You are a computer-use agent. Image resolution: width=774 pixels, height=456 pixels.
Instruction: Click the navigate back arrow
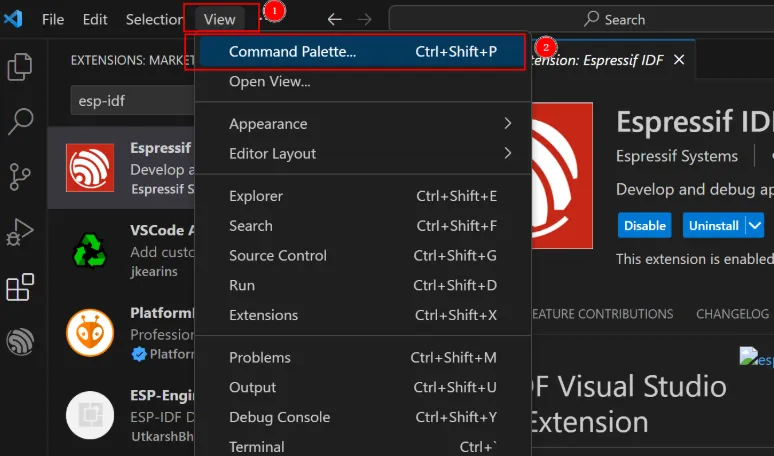(334, 19)
